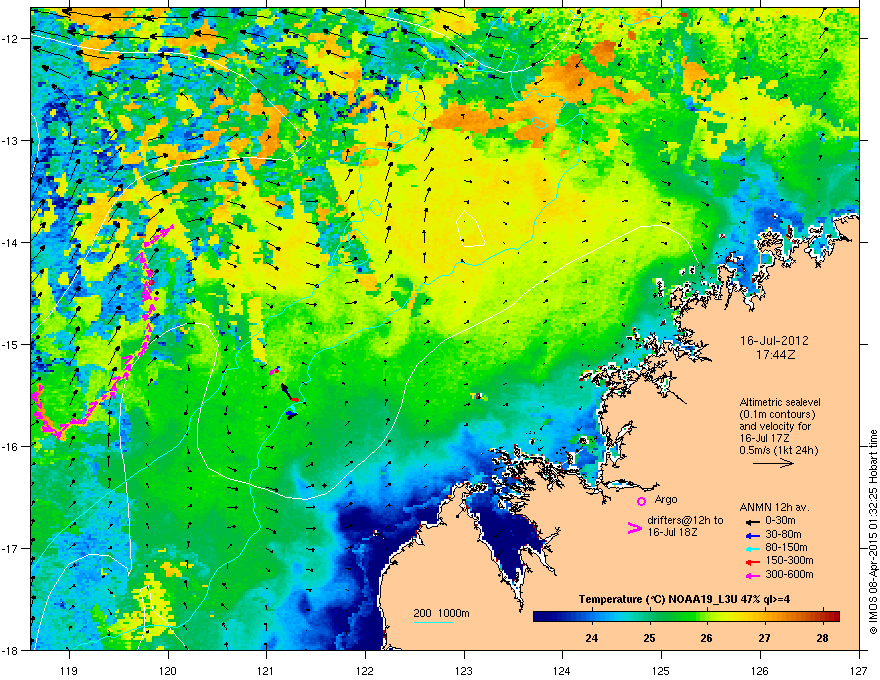Click the magenta Argo circle legend symbol
The image size is (880, 680).
641,501
